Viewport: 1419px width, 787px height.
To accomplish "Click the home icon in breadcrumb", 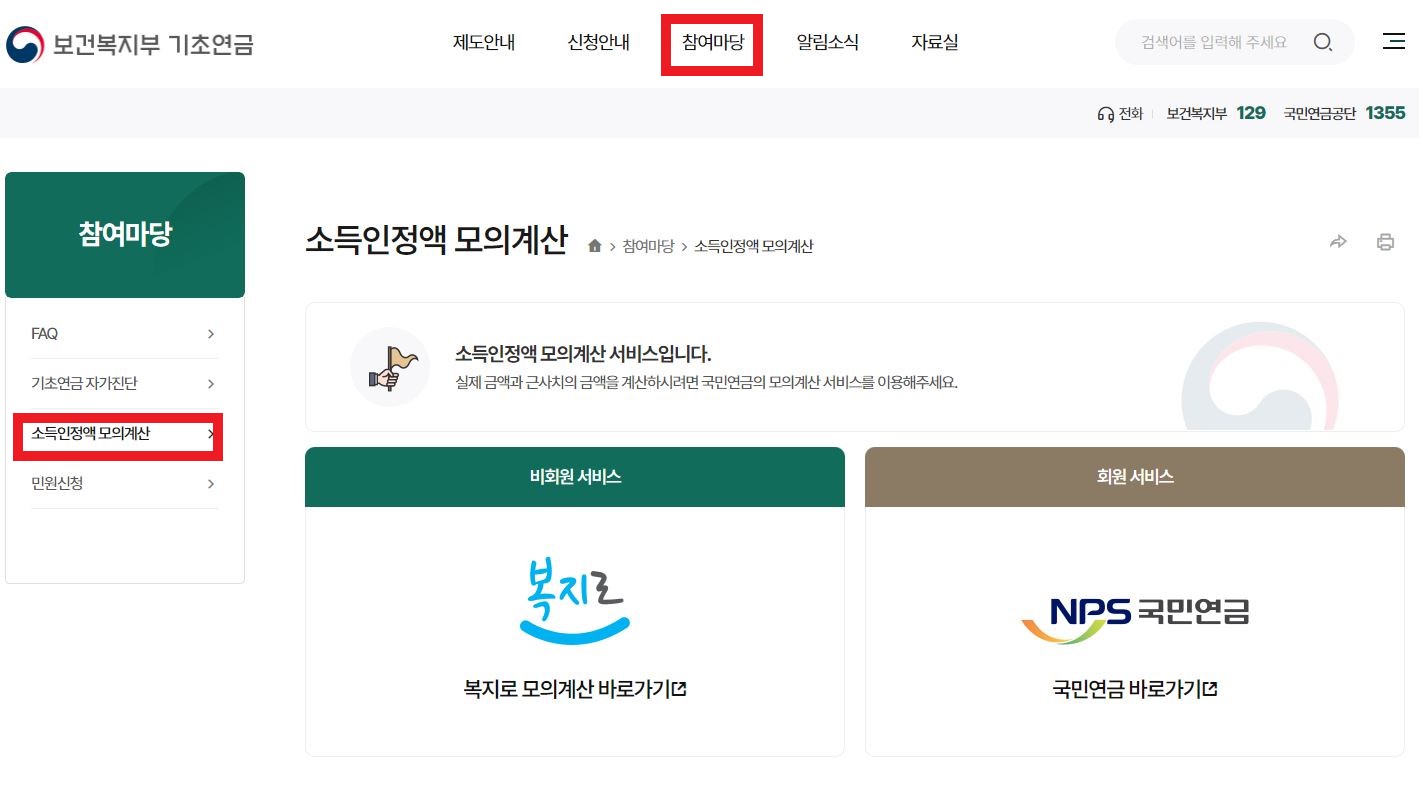I will click(595, 246).
